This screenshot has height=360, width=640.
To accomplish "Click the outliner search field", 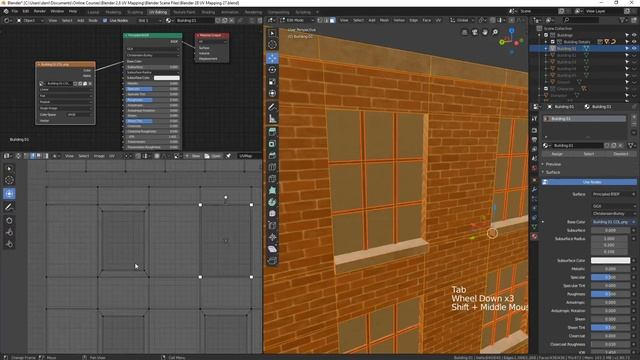I will coord(582,20).
